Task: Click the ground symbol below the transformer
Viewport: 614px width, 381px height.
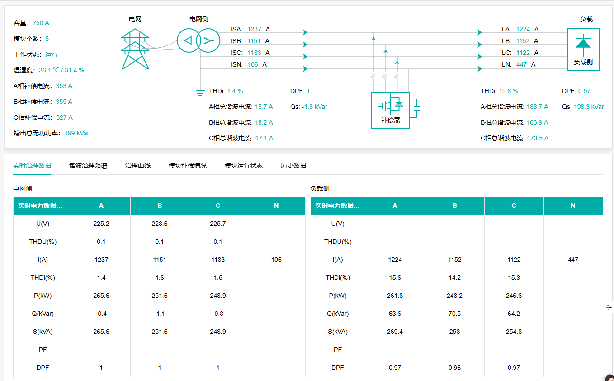Action: (200, 93)
